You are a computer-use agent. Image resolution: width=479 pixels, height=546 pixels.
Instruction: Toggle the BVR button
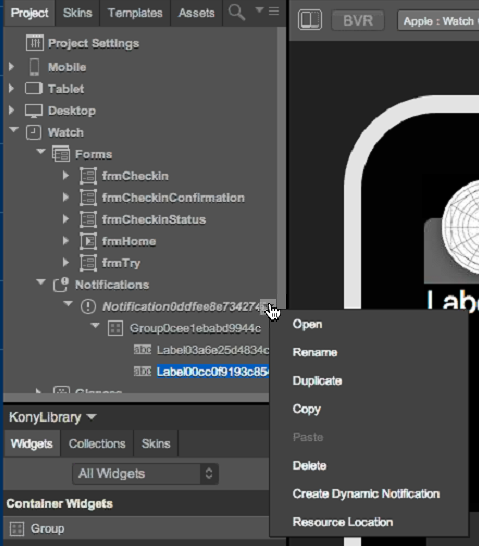point(358,21)
